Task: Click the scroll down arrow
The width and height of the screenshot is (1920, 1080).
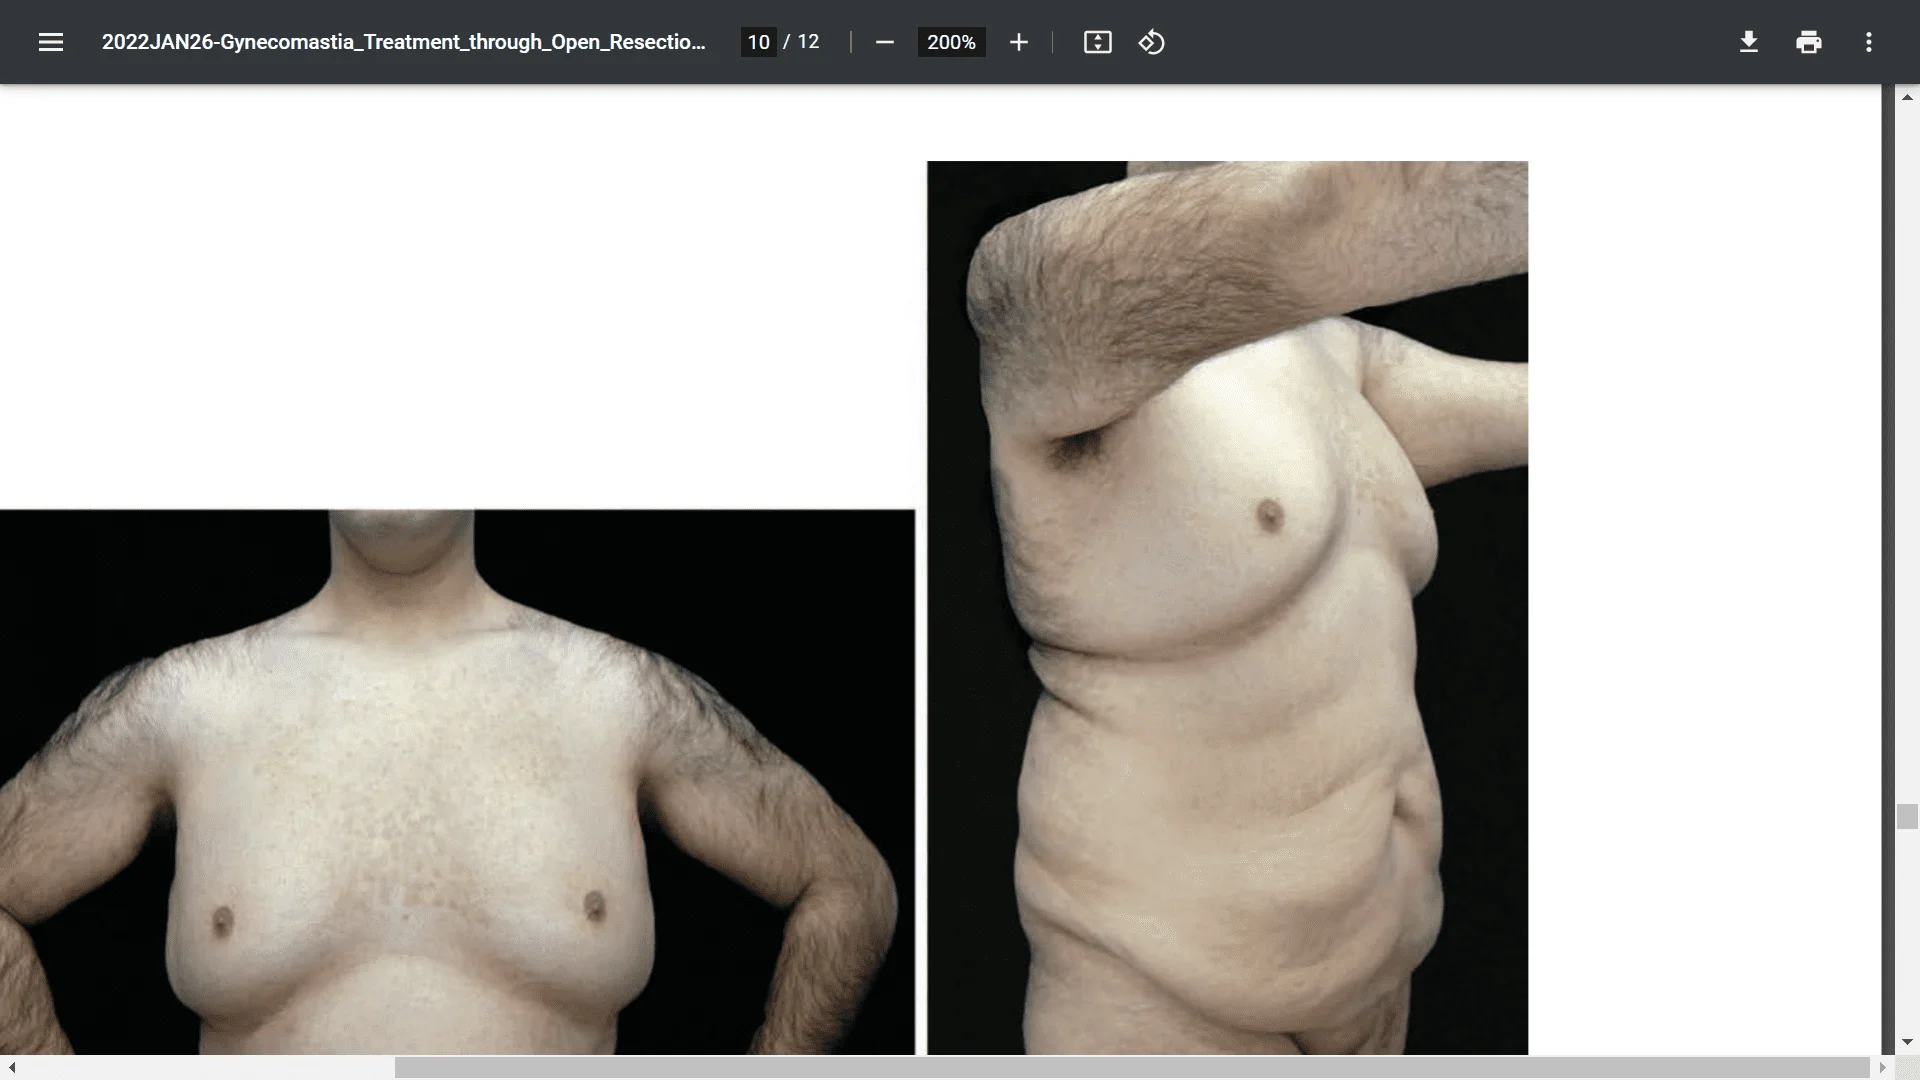Action: click(x=1907, y=1042)
